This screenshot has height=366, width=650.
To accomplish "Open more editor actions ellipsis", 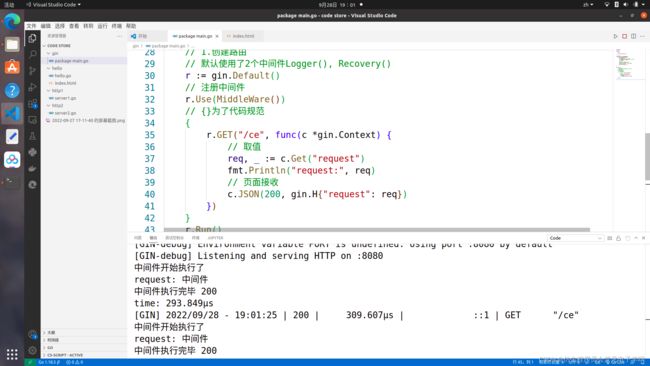I will [643, 36].
